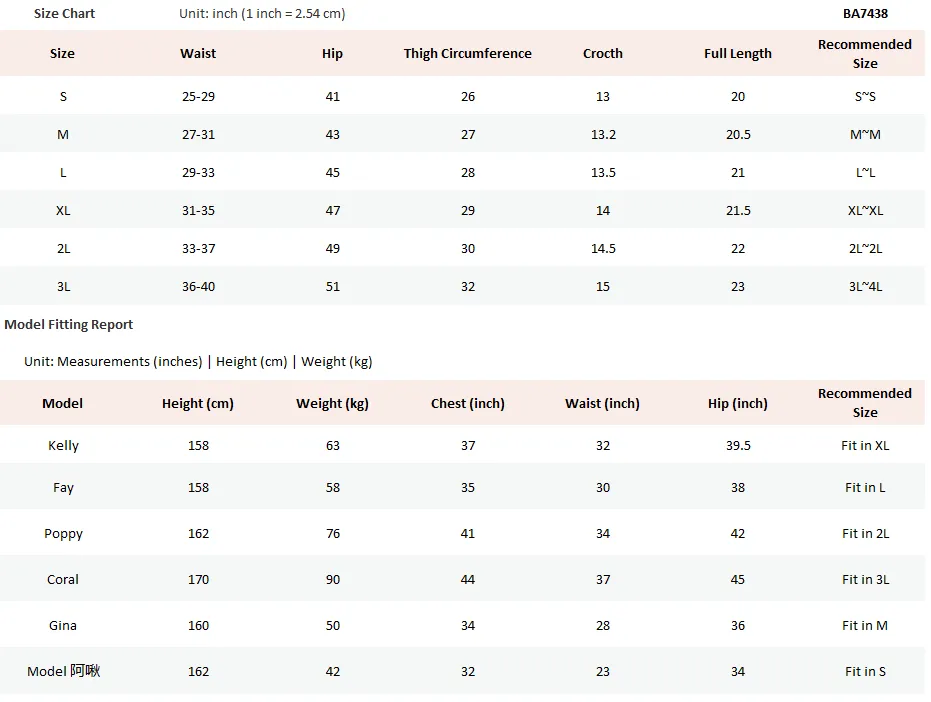Click the hip value 49 in the 2L row
Image resolution: width=931 pixels, height=702 pixels.
click(x=332, y=248)
